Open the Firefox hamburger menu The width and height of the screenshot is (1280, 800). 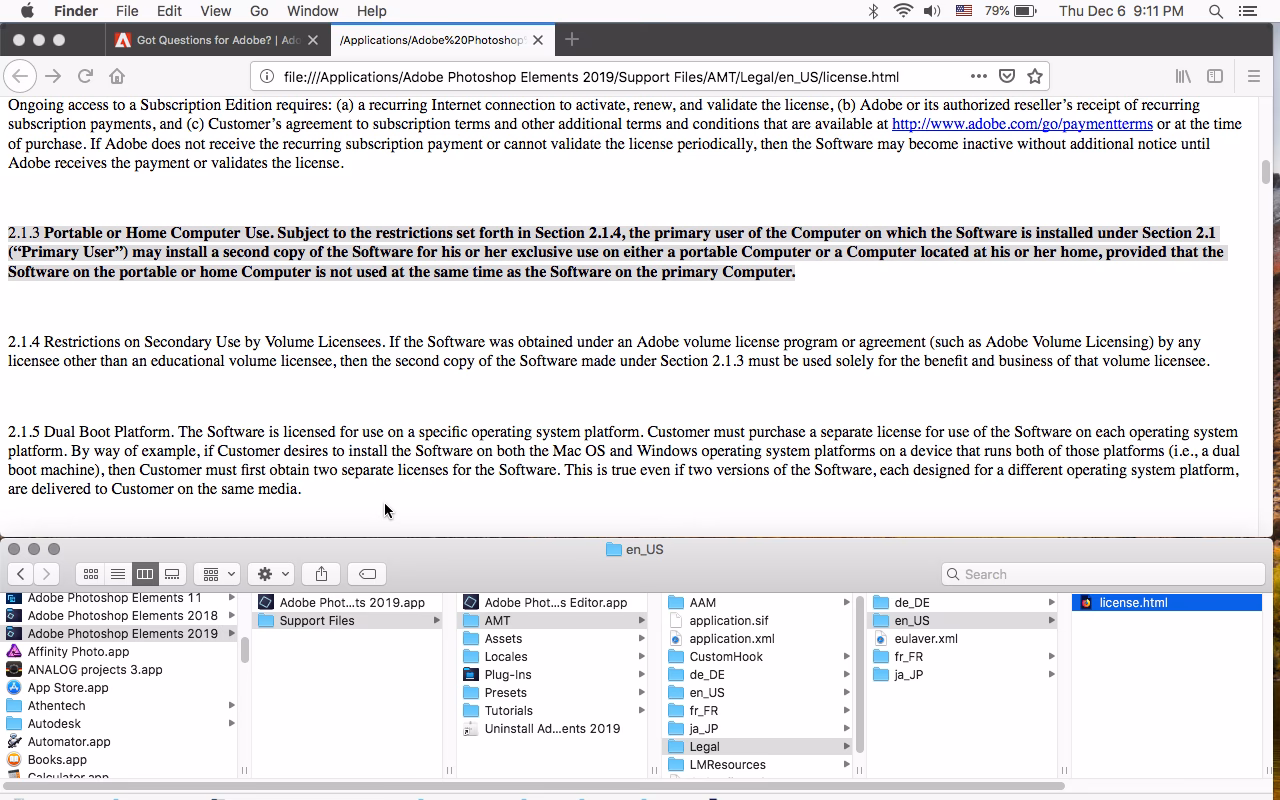point(1253,76)
